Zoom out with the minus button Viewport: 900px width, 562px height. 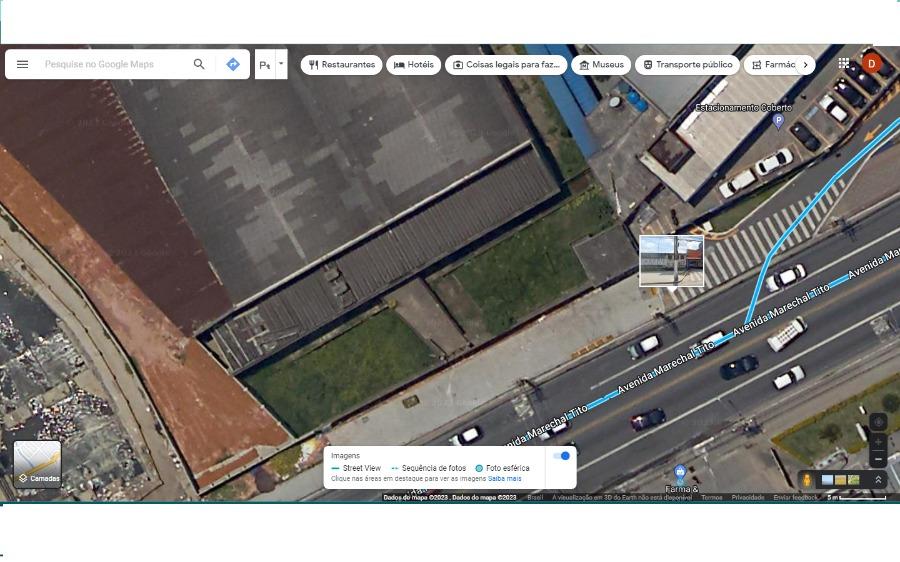coord(878,459)
